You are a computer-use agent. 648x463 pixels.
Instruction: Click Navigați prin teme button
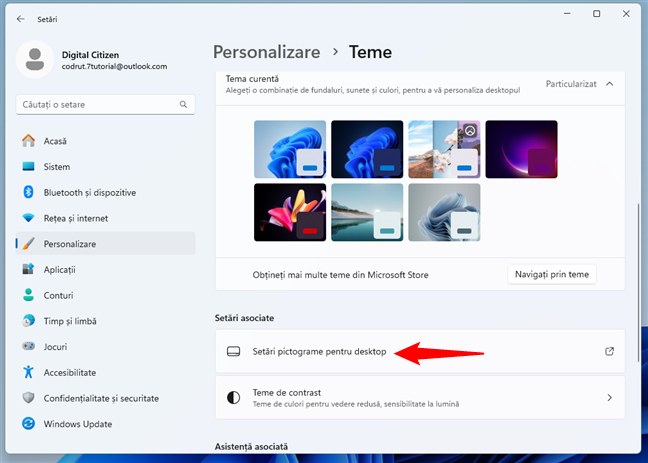(x=552, y=274)
